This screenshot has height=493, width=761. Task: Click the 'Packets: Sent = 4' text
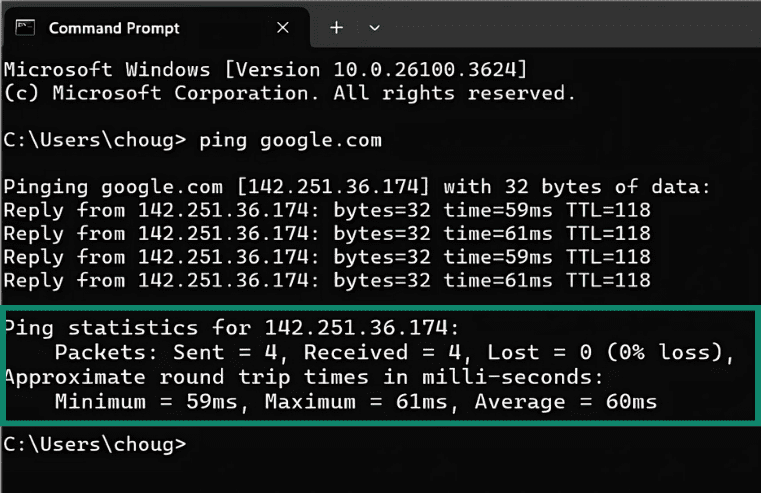click(170, 352)
